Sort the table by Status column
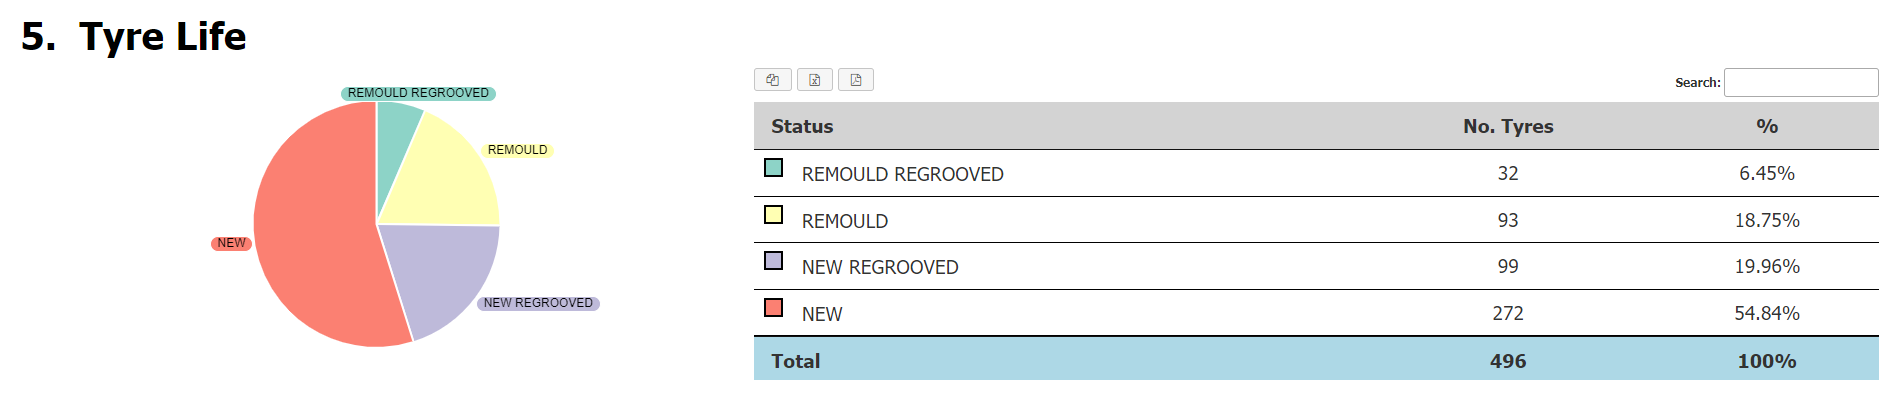1883x403 pixels. 802,126
